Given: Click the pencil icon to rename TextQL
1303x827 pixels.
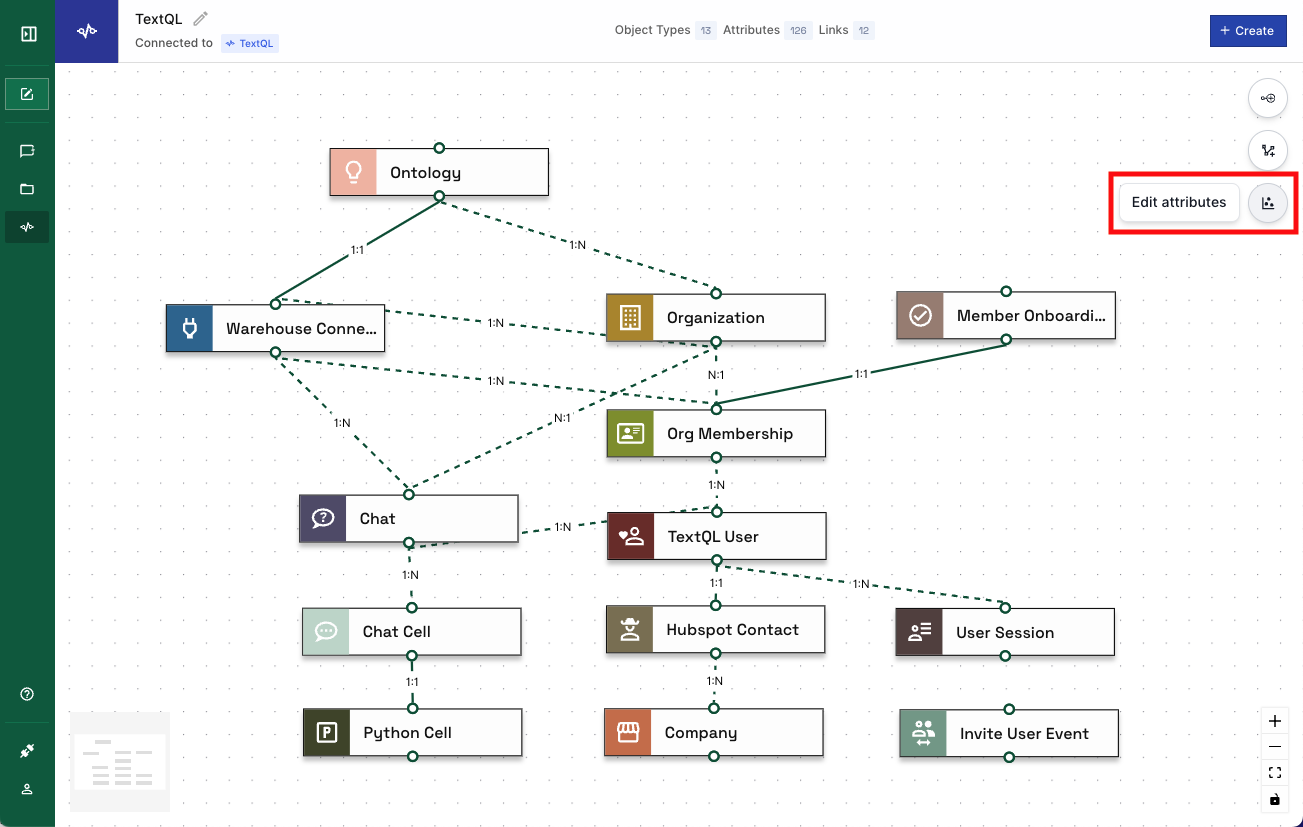Looking at the screenshot, I should tap(201, 19).
